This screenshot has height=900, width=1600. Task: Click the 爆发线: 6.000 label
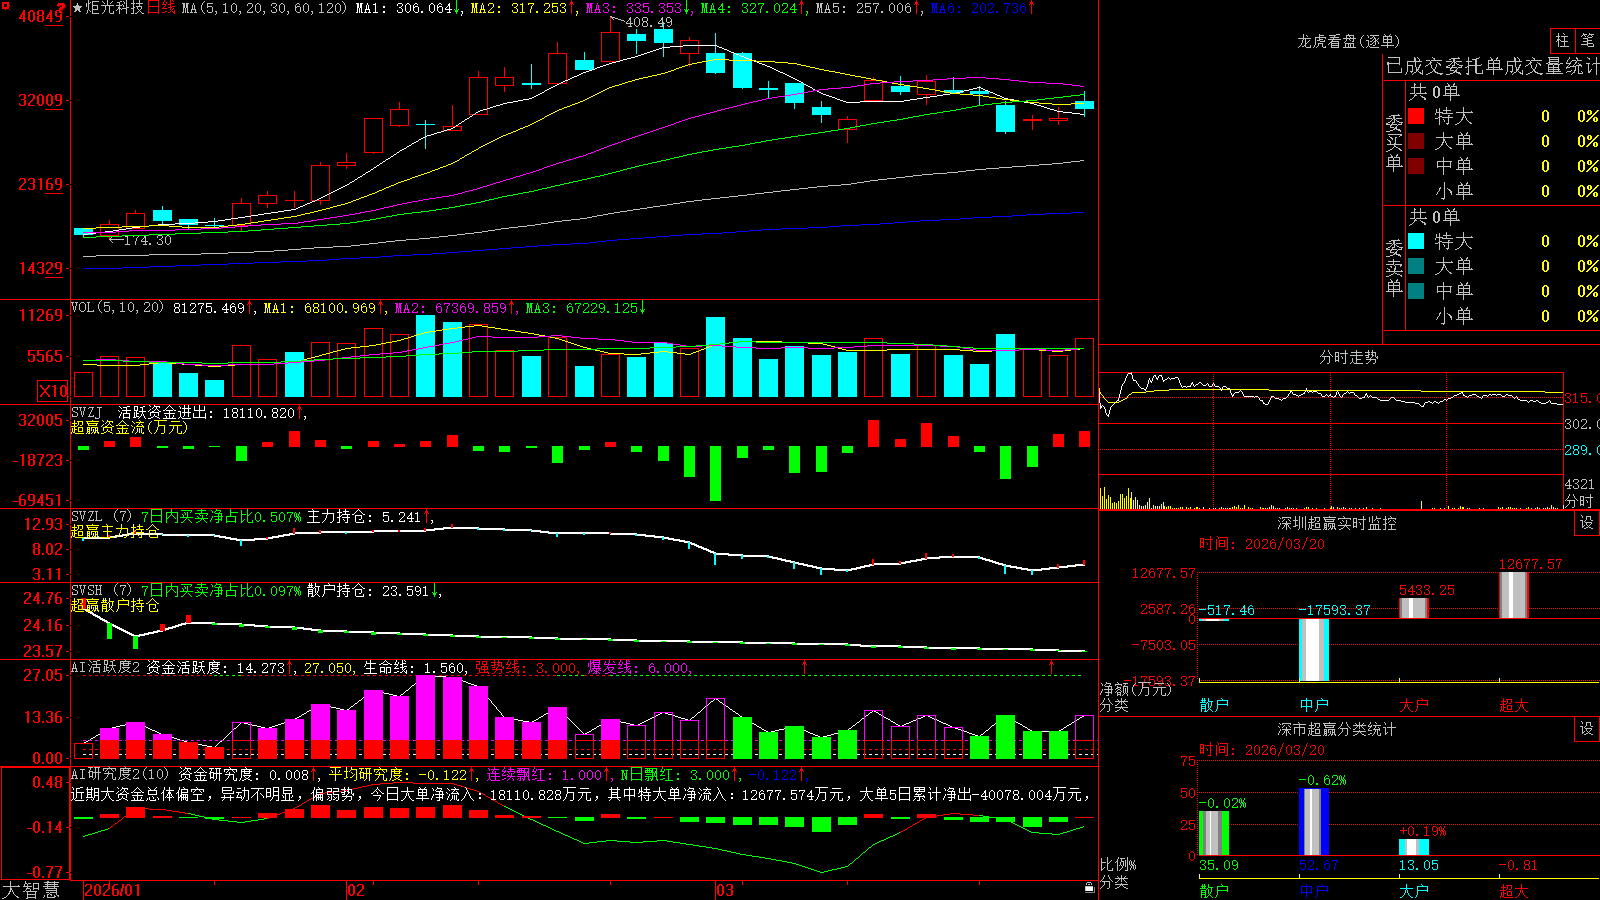639,668
